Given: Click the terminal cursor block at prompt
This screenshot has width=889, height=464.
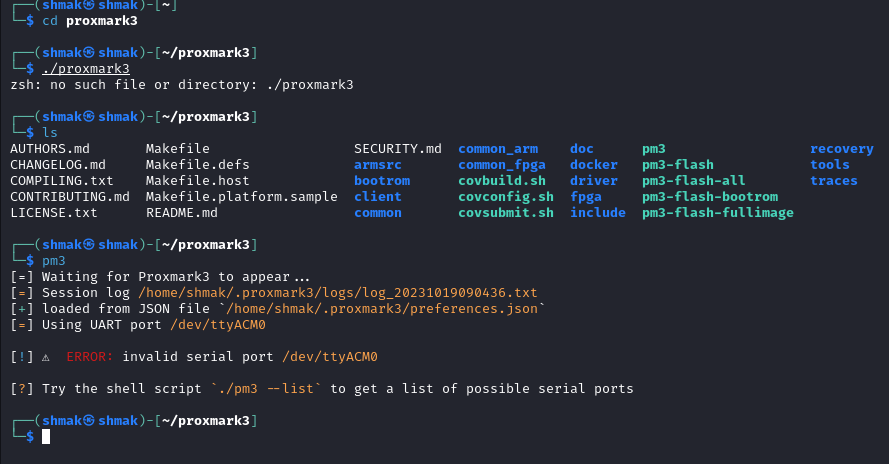Looking at the screenshot, I should [x=46, y=436].
